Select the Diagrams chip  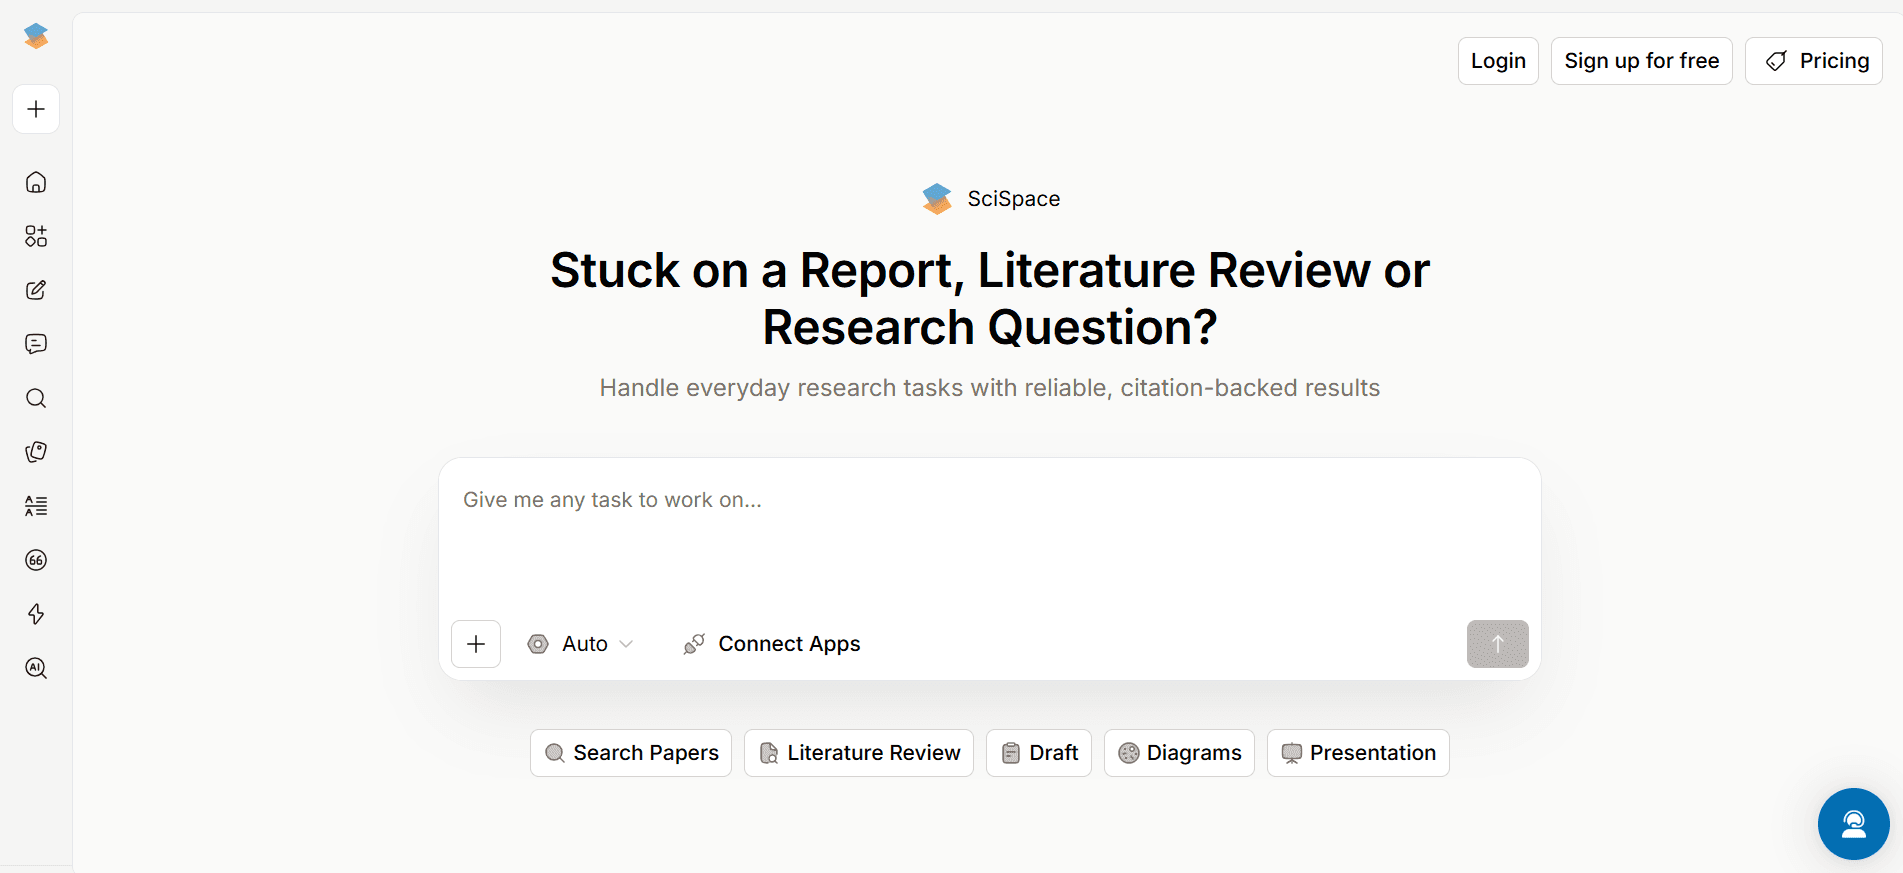click(1179, 753)
